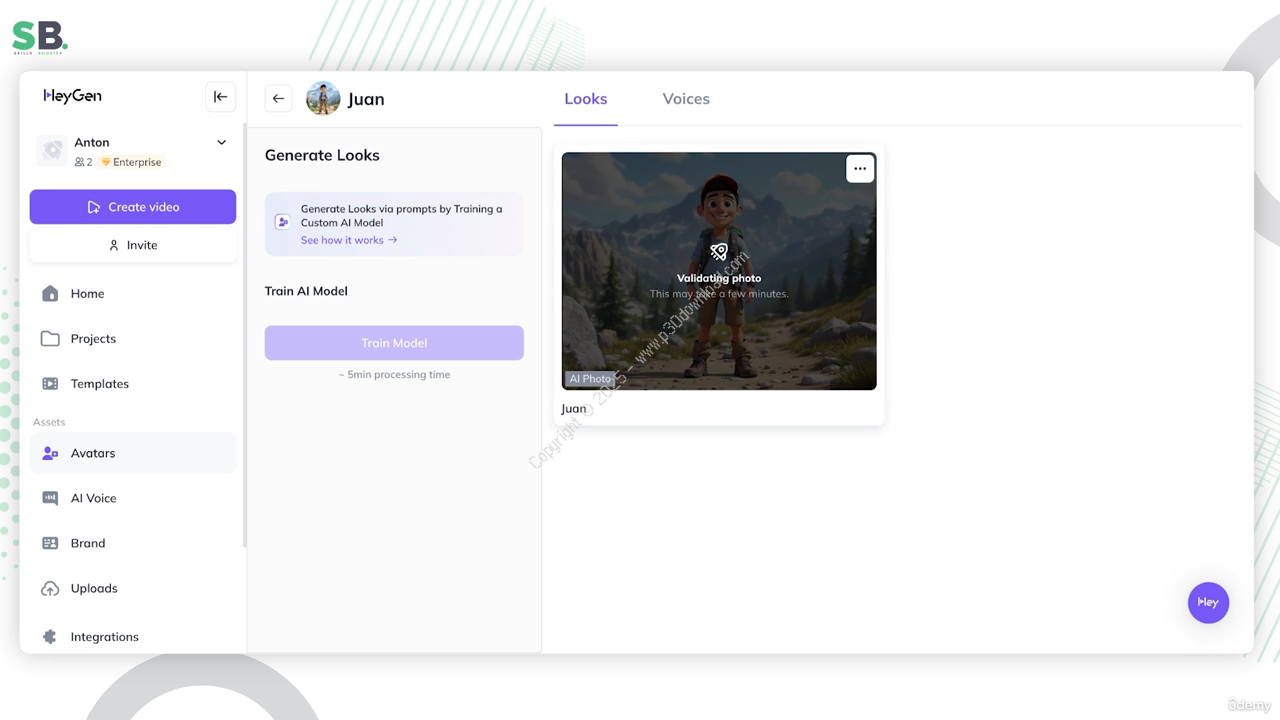The height and width of the screenshot is (720, 1280).
Task: Collapse the sidebar with the arrow icon
Action: tap(220, 97)
